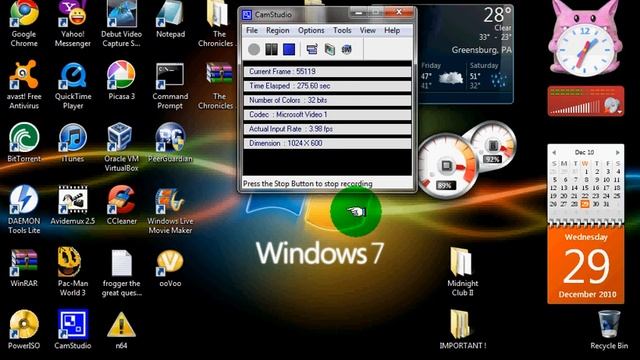
Task: Select the PeerGuardian desktop icon
Action: (x=170, y=142)
